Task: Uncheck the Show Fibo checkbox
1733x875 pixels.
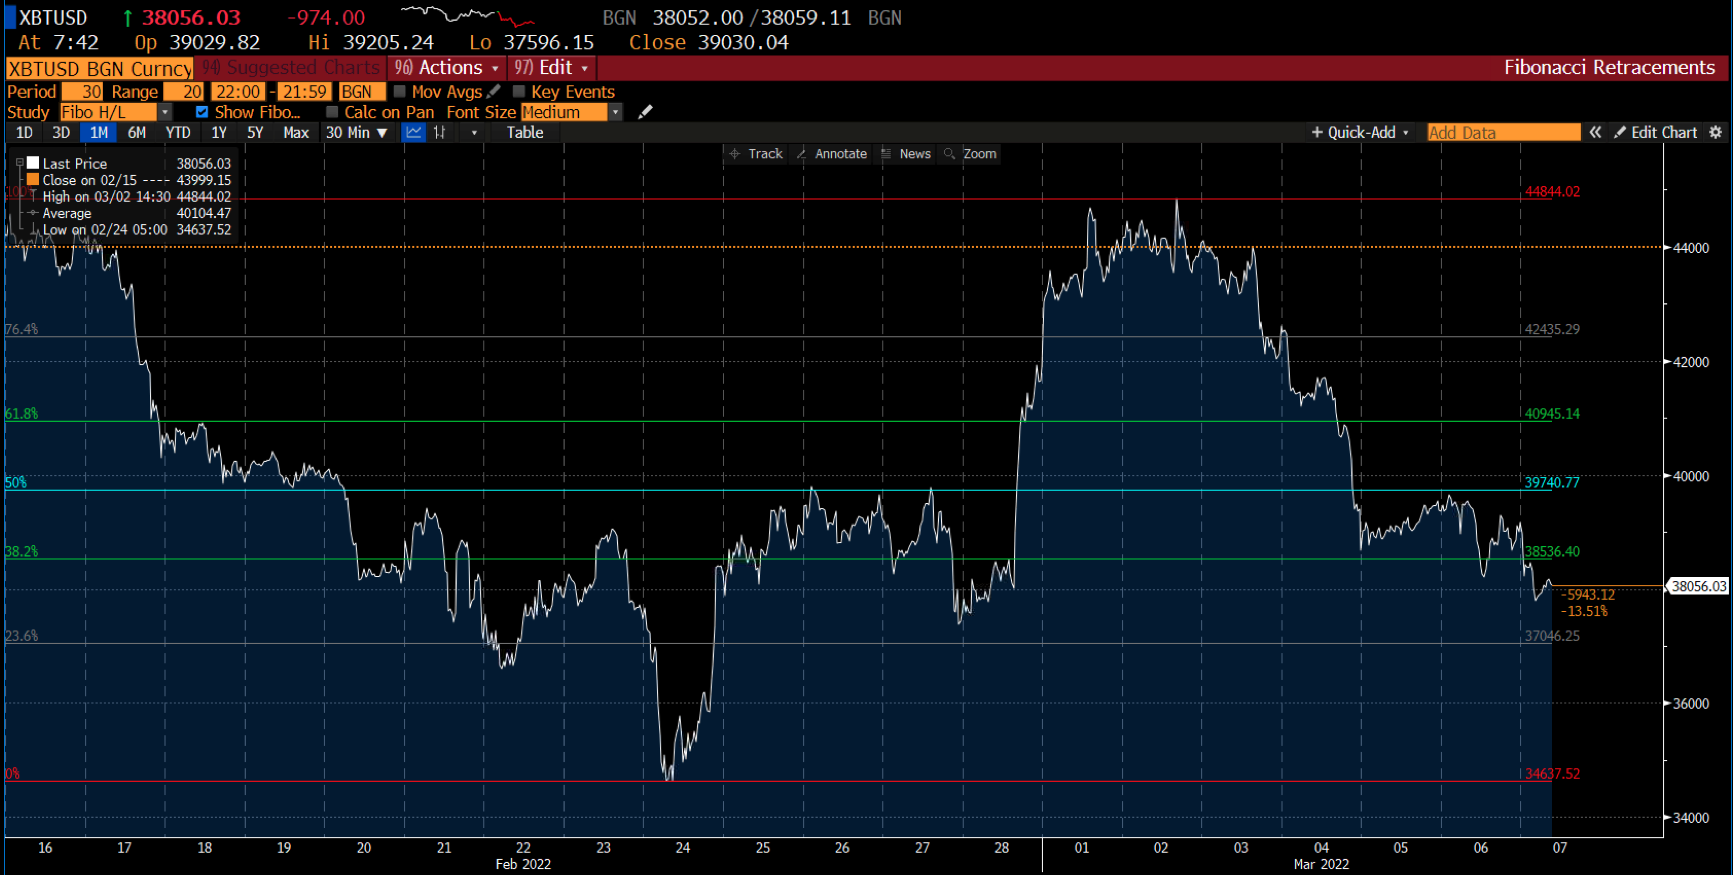Action: [x=202, y=112]
